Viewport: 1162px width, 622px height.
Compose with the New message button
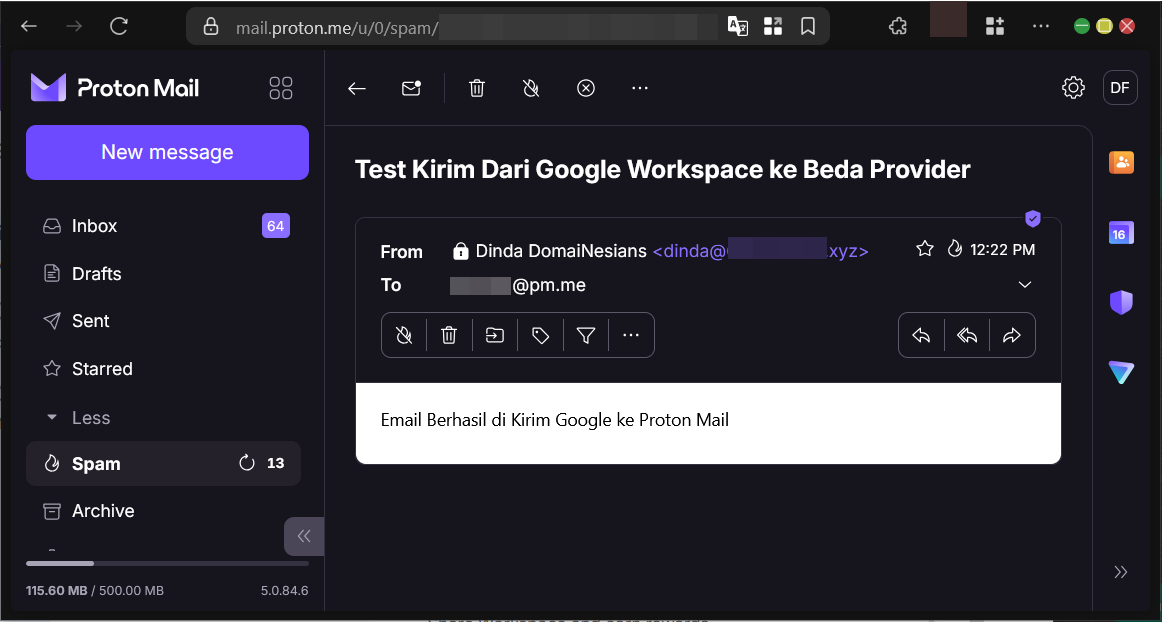167,152
